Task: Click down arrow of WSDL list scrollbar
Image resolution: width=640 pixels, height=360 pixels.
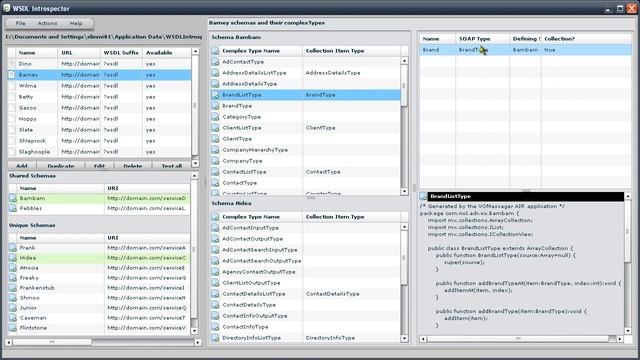Action: click(195, 163)
